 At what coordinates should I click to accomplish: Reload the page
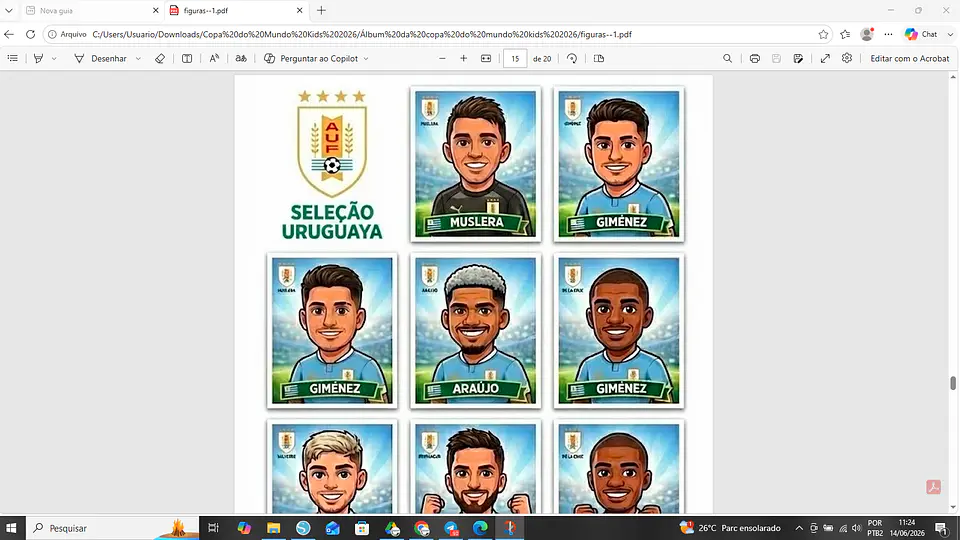(x=30, y=34)
